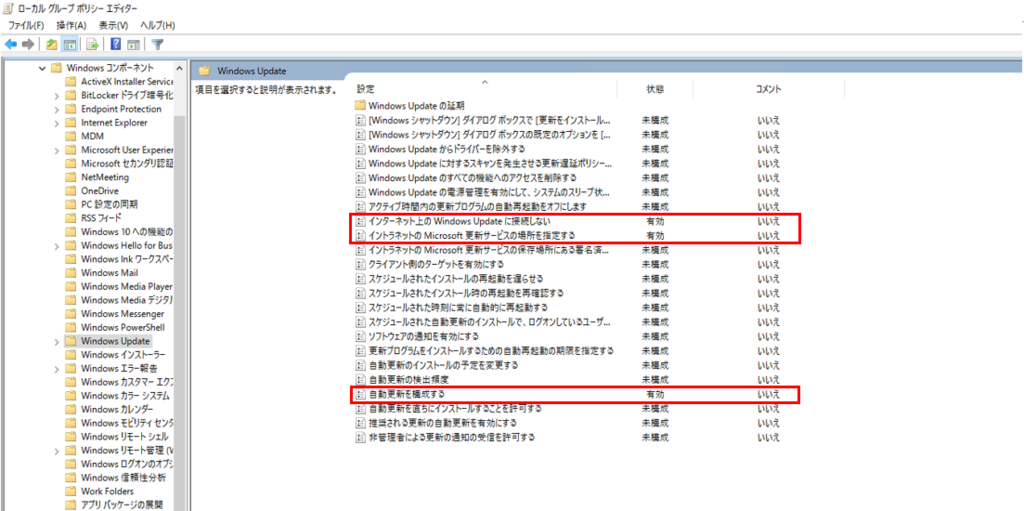Collapse the Windows コンポーネント tree node
The height and width of the screenshot is (511, 1024).
(42, 68)
